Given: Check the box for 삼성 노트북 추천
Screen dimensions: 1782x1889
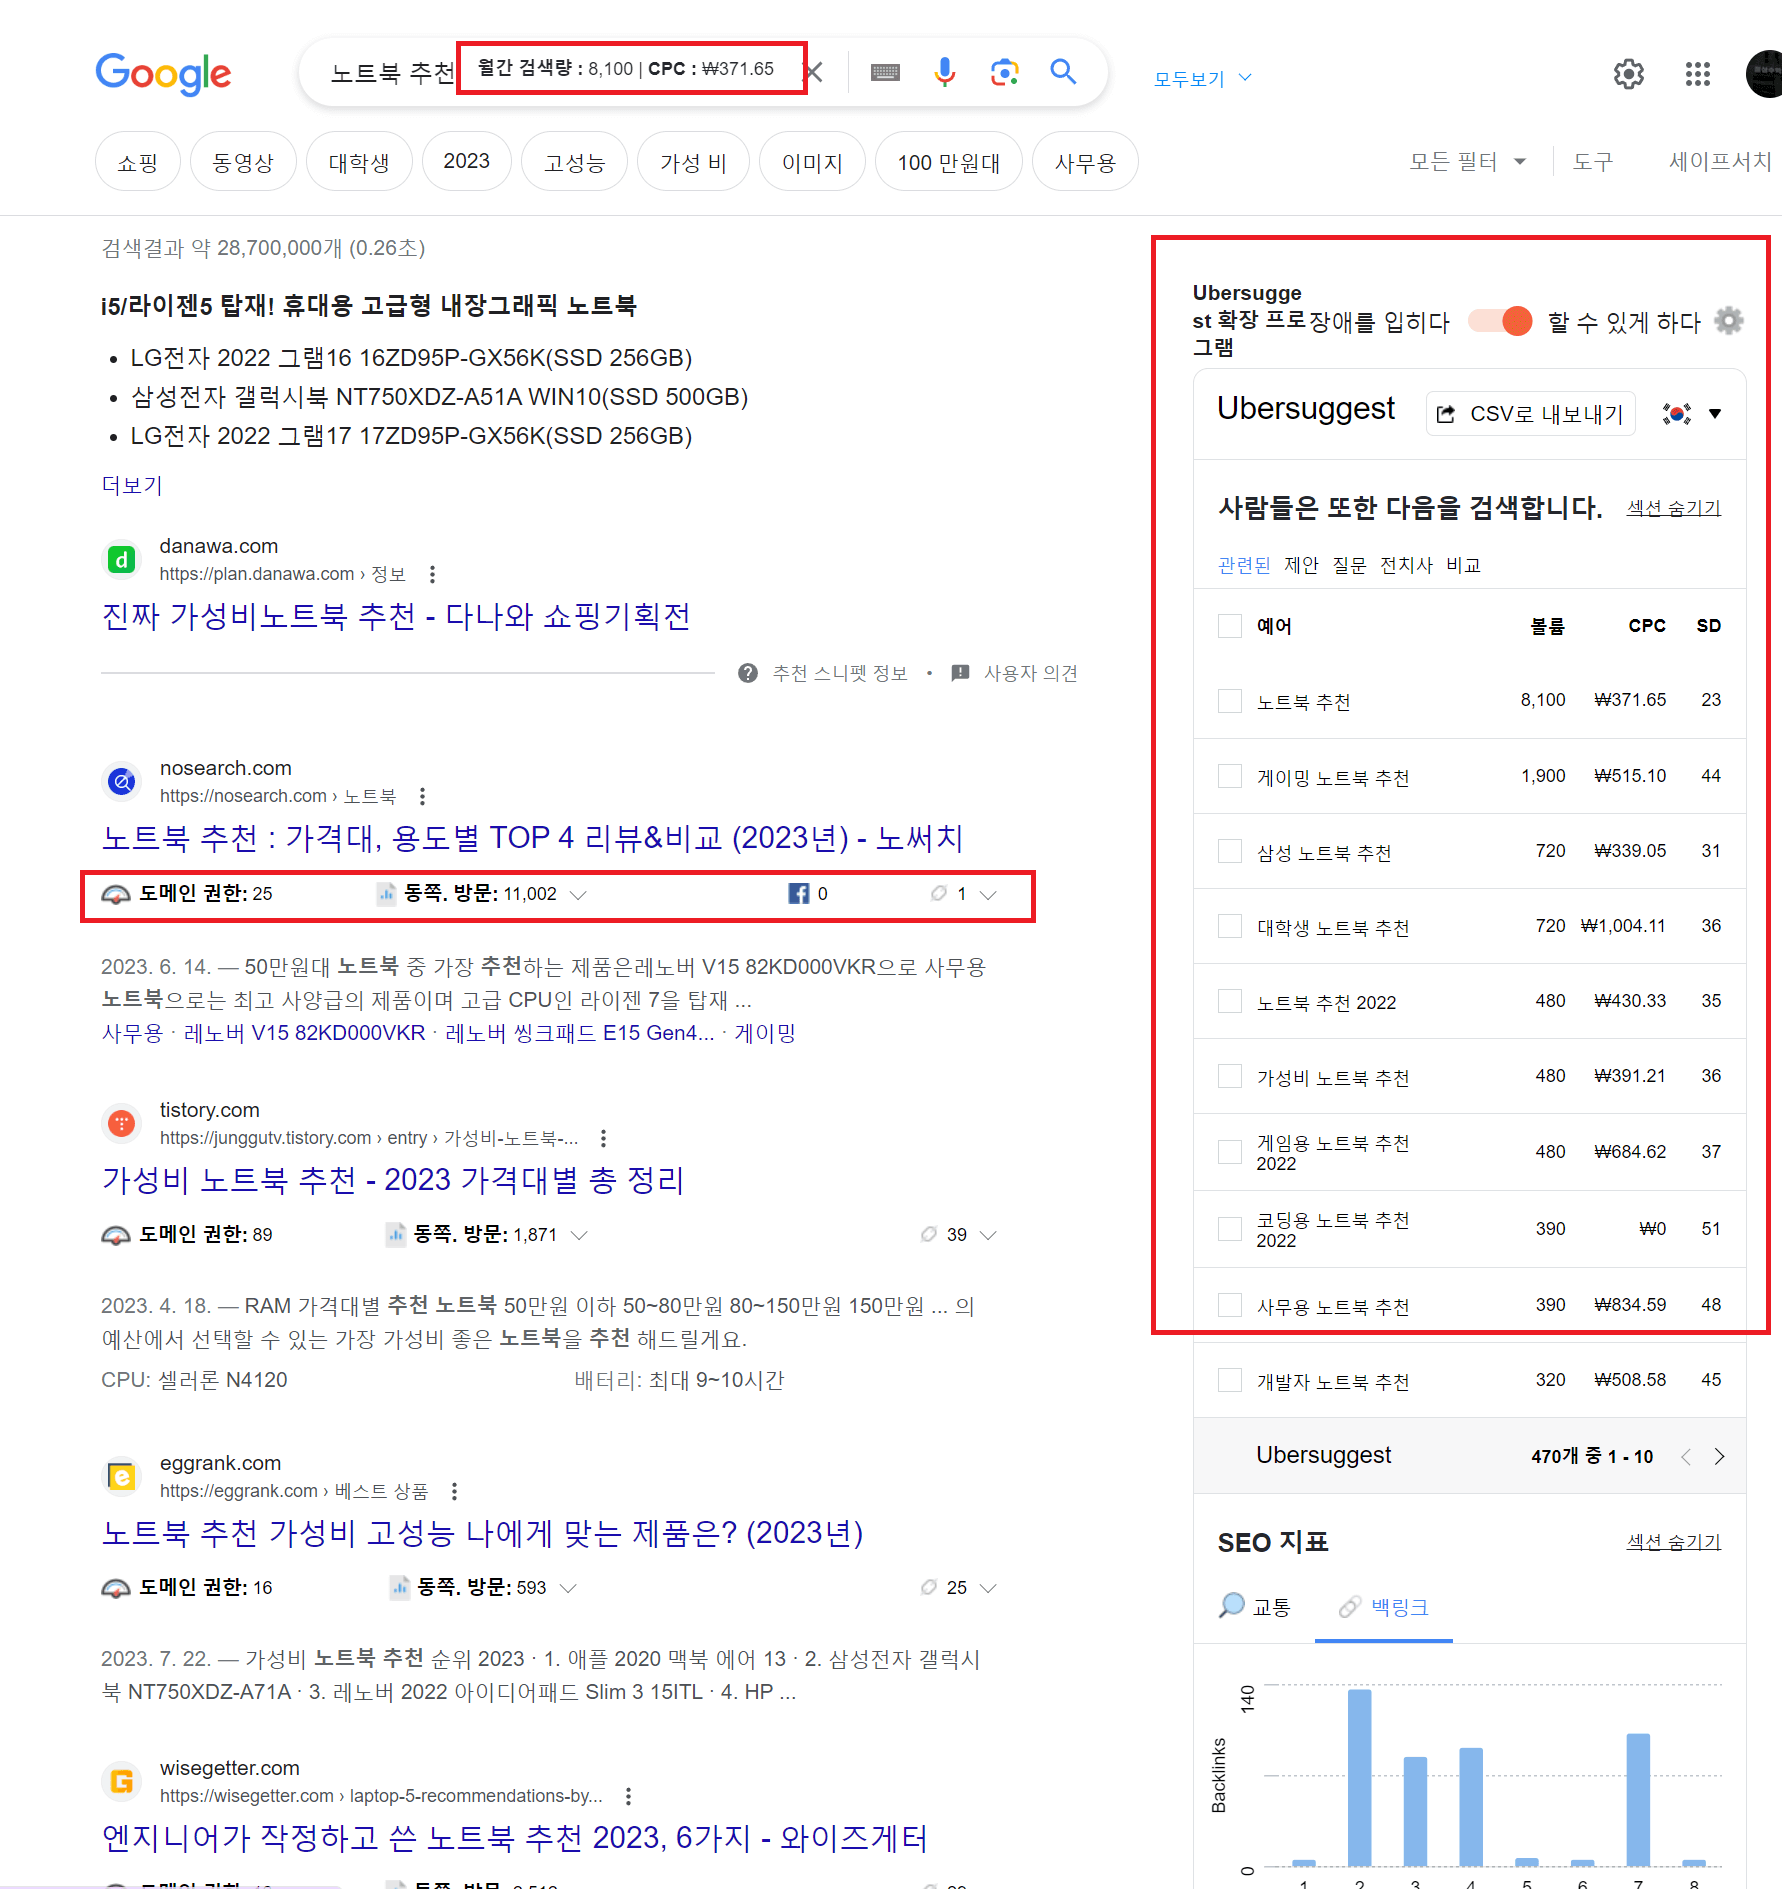Looking at the screenshot, I should click(x=1230, y=852).
